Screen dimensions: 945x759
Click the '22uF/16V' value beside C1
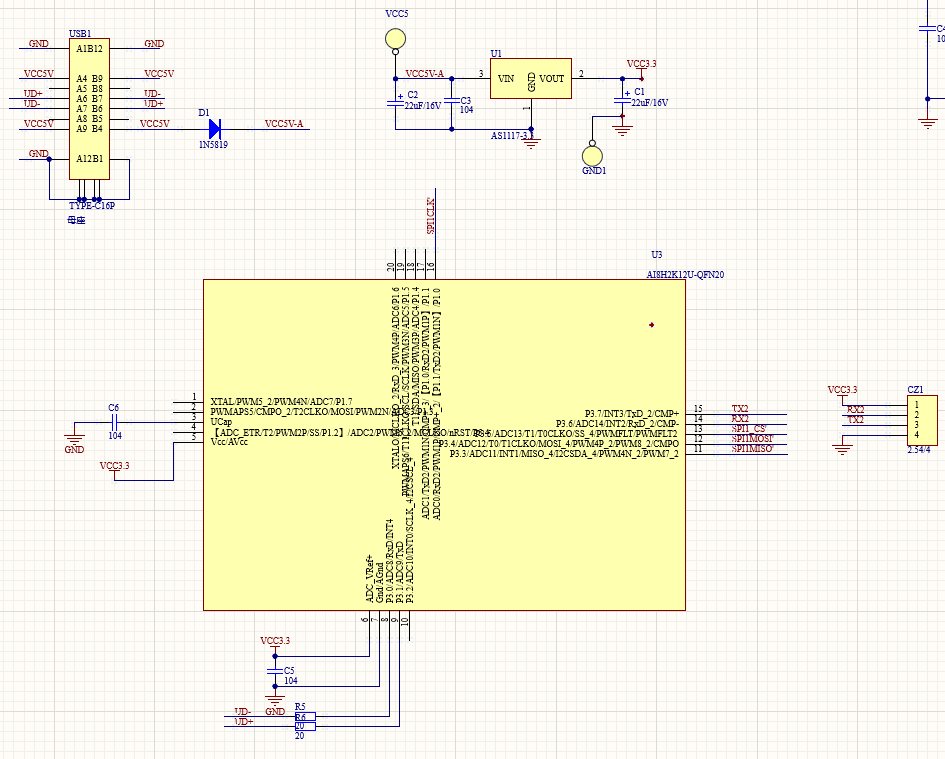pos(650,102)
